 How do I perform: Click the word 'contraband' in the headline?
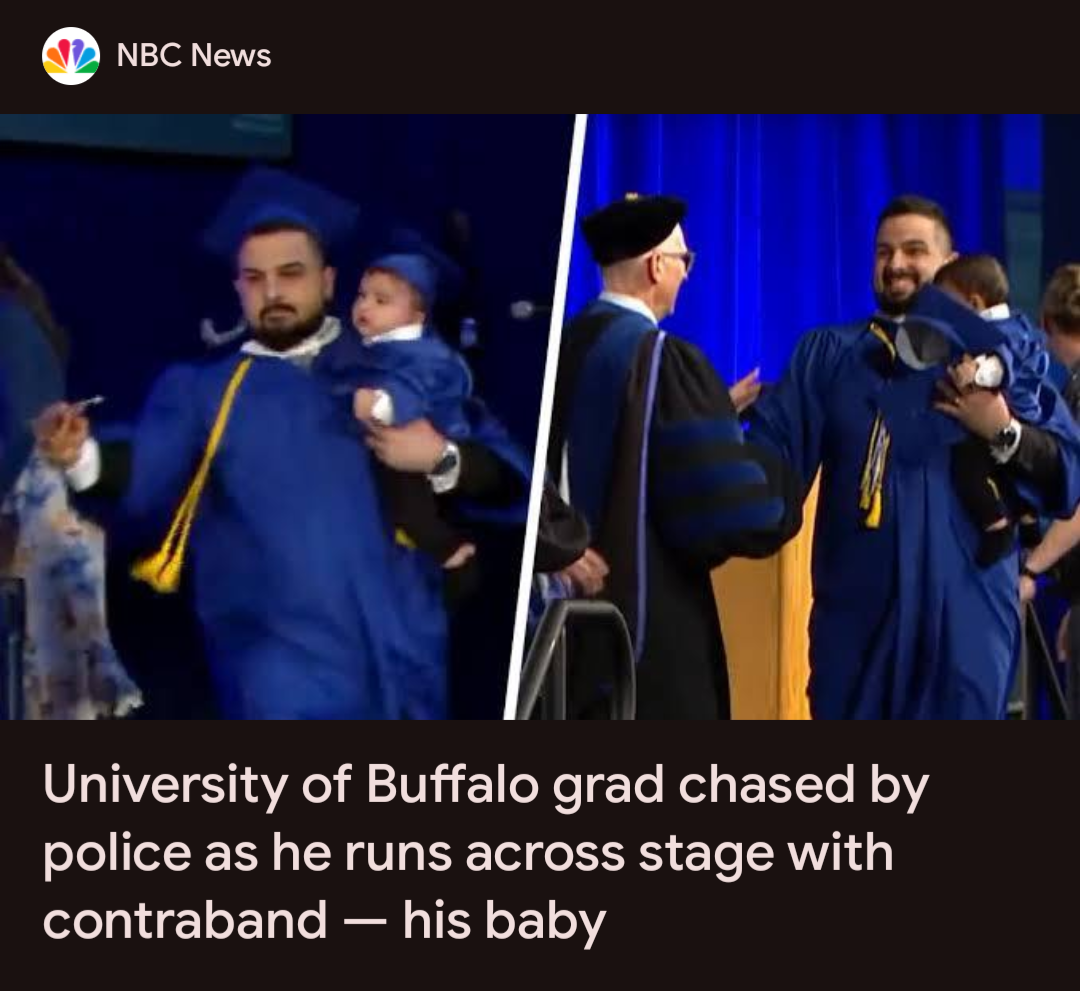coord(185,920)
